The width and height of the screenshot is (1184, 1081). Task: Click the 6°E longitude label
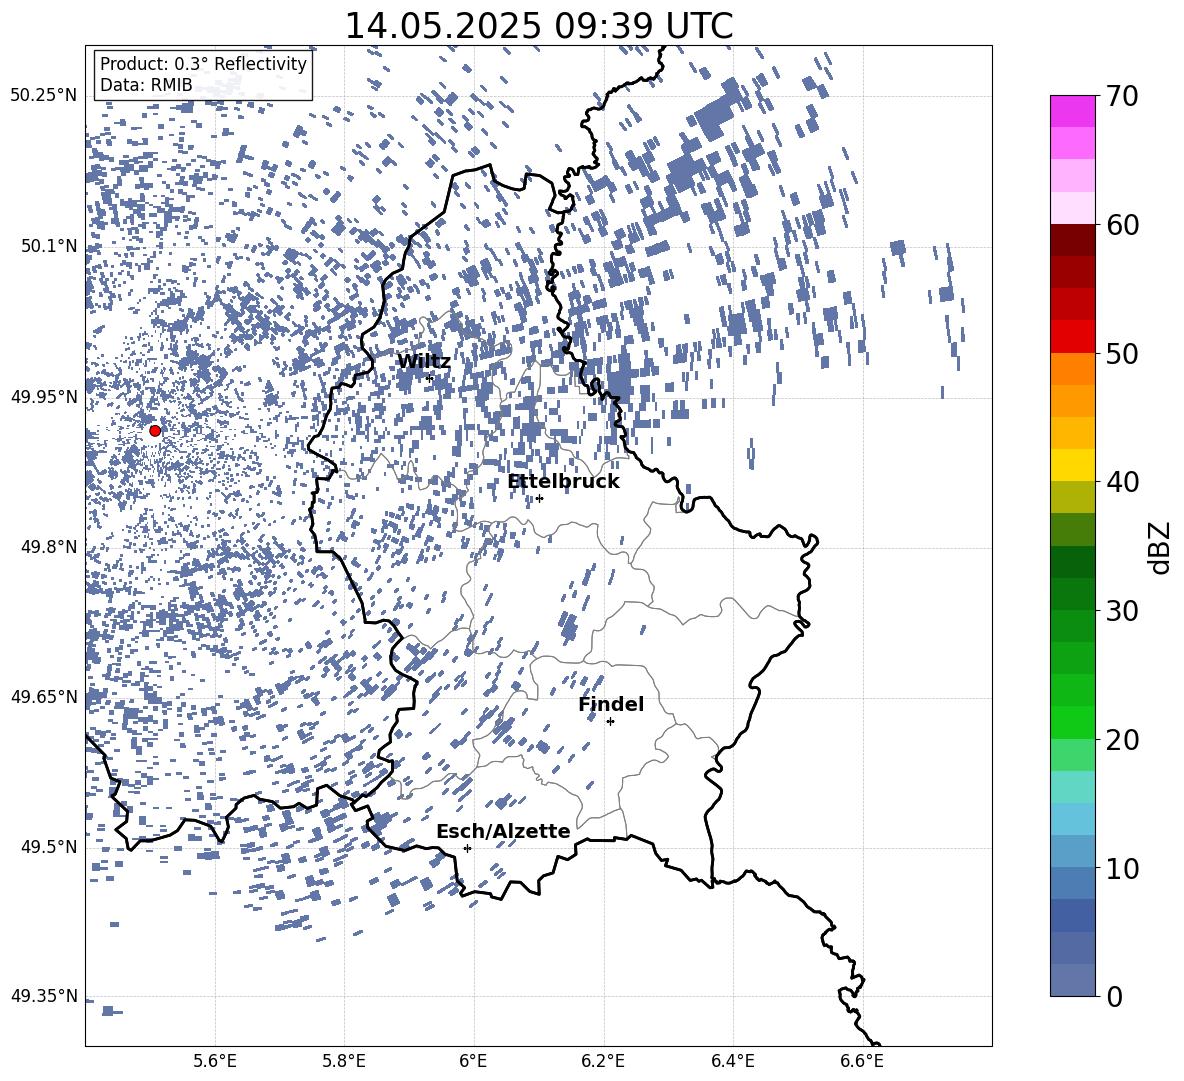click(x=473, y=1061)
